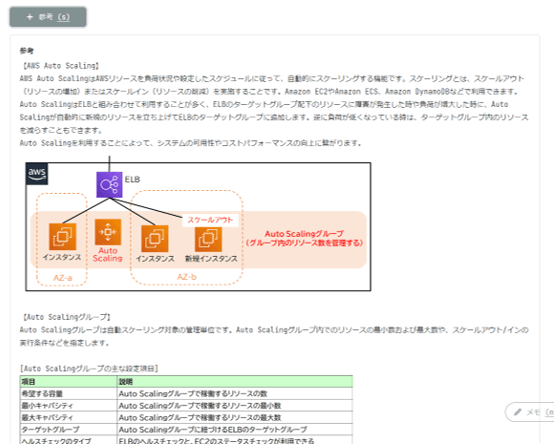Click the 新規インスタンス icon
Image resolution: width=554 pixels, height=444 pixels.
click(x=208, y=239)
